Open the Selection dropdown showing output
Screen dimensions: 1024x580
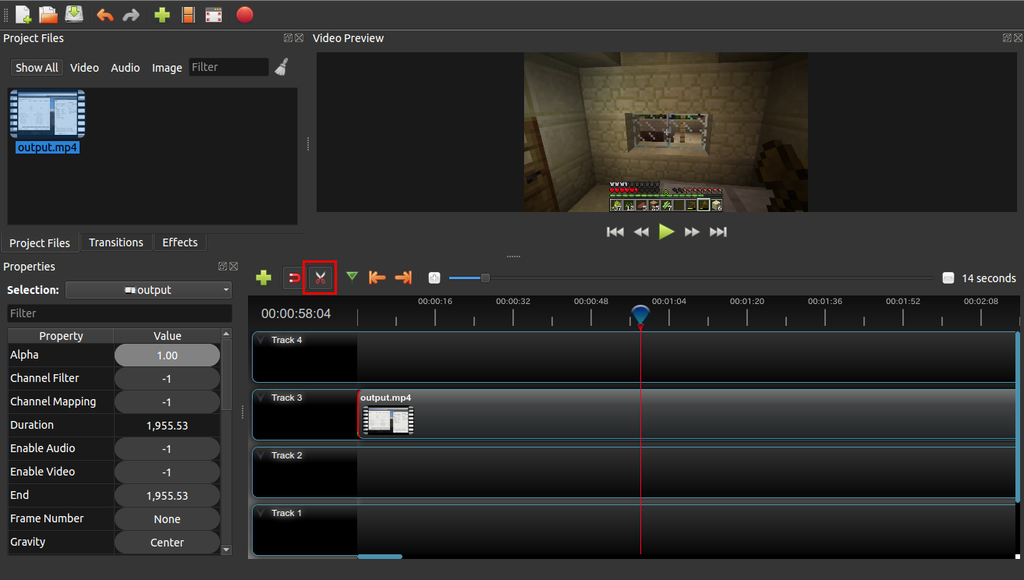[x=149, y=290]
